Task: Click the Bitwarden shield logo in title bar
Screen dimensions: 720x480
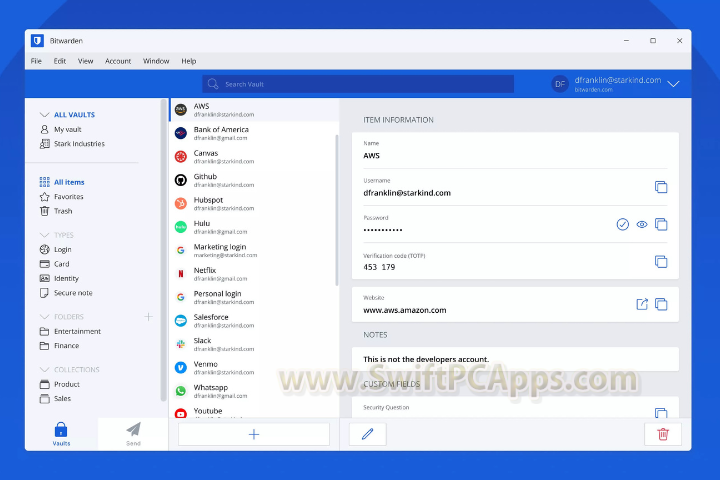Action: [37, 40]
